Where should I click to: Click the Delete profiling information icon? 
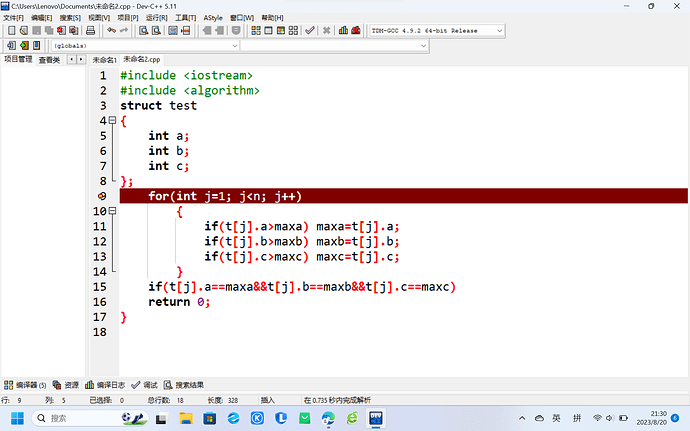(356, 30)
